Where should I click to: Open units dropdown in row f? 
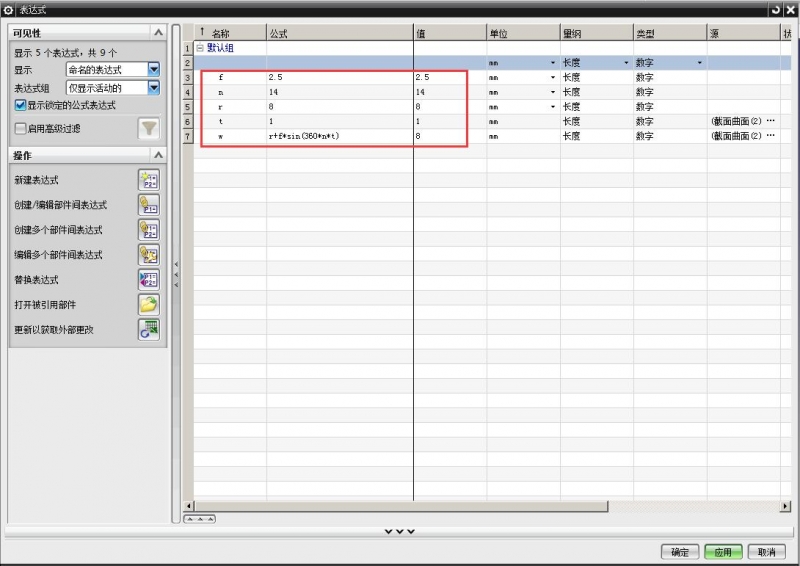point(553,78)
